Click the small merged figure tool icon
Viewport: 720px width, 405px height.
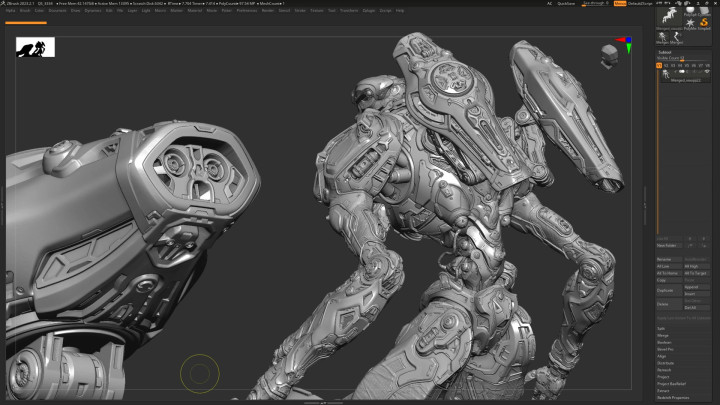tap(664, 37)
